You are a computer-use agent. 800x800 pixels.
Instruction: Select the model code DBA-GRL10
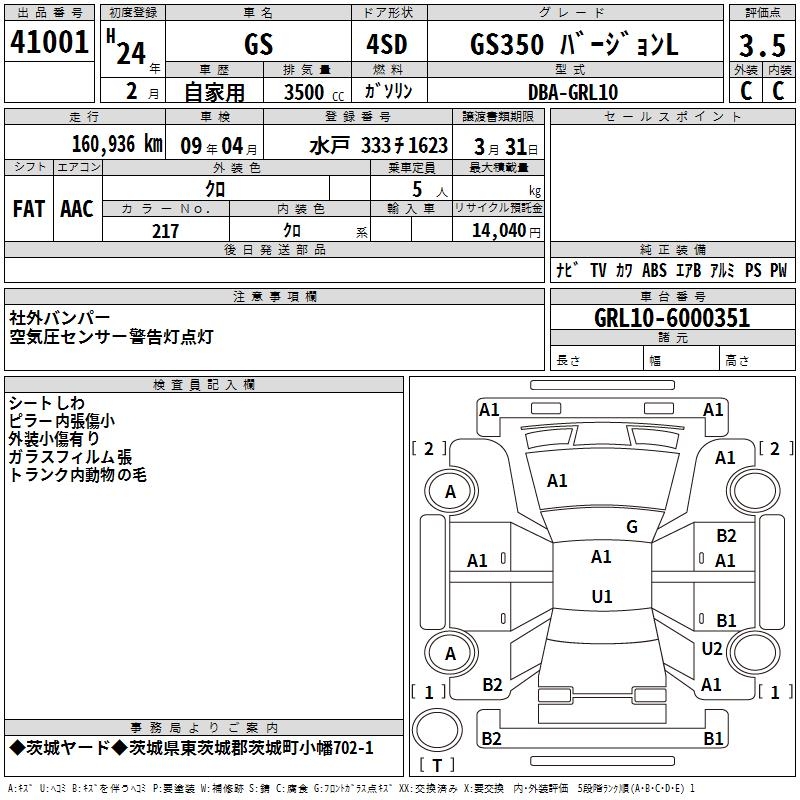[572, 92]
